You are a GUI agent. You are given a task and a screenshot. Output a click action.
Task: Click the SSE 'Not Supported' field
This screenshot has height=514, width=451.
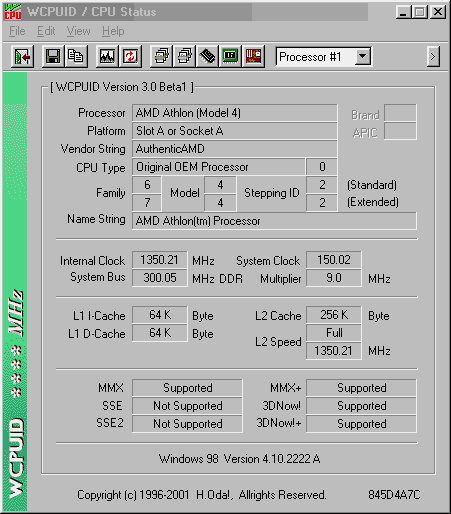coord(187,406)
